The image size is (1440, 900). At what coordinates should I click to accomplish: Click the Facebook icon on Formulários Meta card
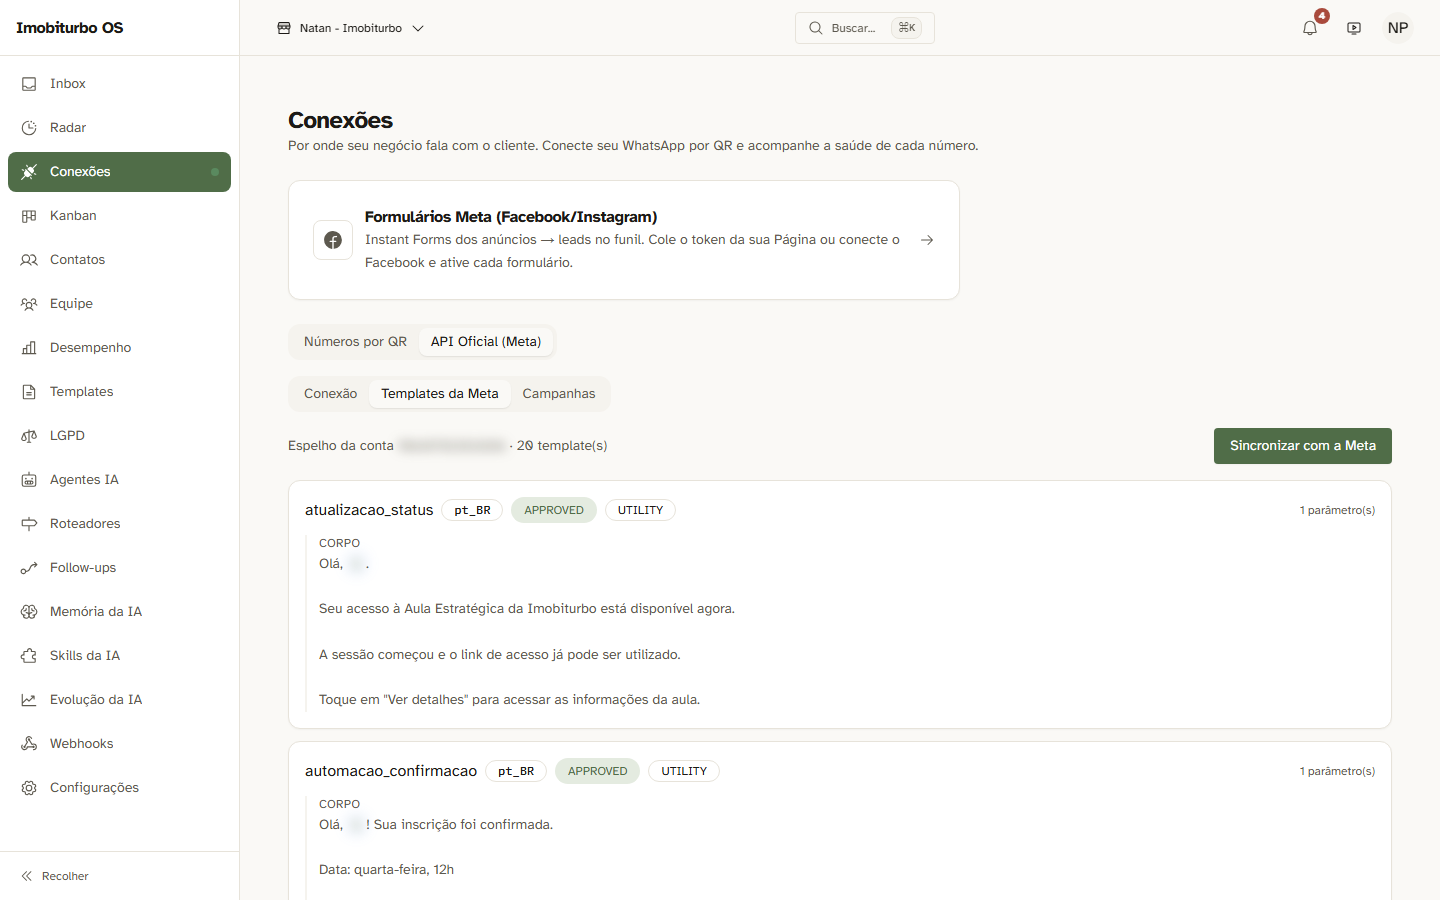(333, 240)
